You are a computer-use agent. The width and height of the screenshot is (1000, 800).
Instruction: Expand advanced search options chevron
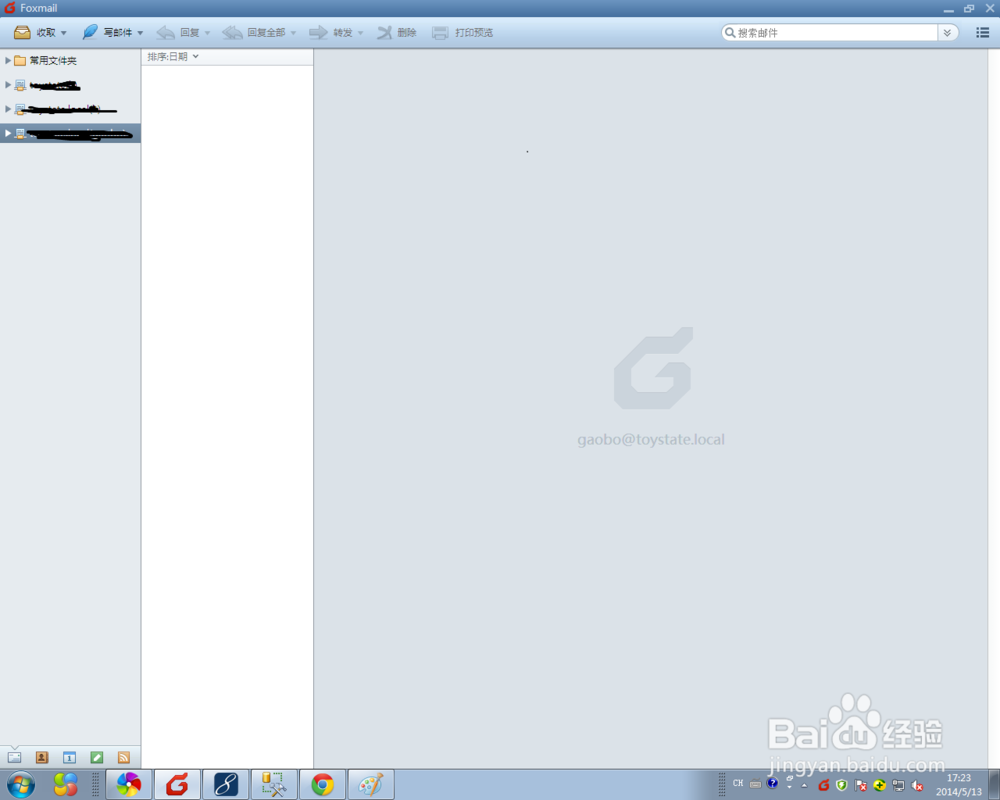pyautogui.click(x=947, y=33)
